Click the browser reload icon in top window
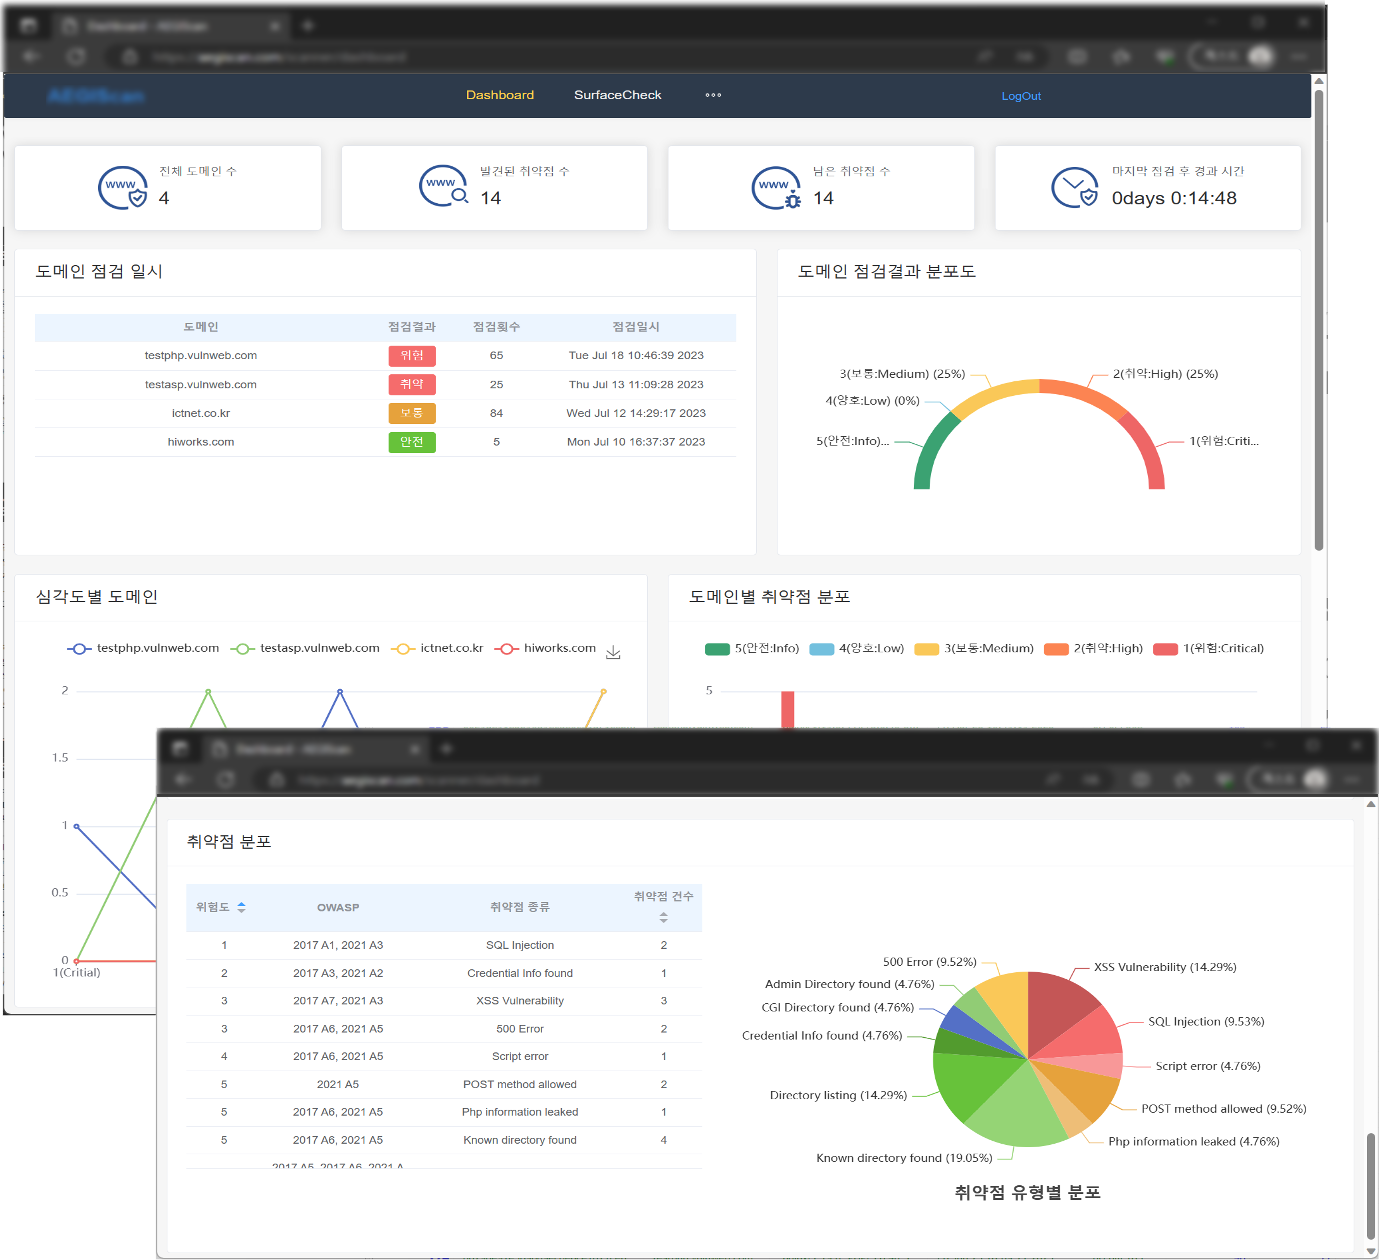The height and width of the screenshot is (1260, 1379). click(76, 56)
